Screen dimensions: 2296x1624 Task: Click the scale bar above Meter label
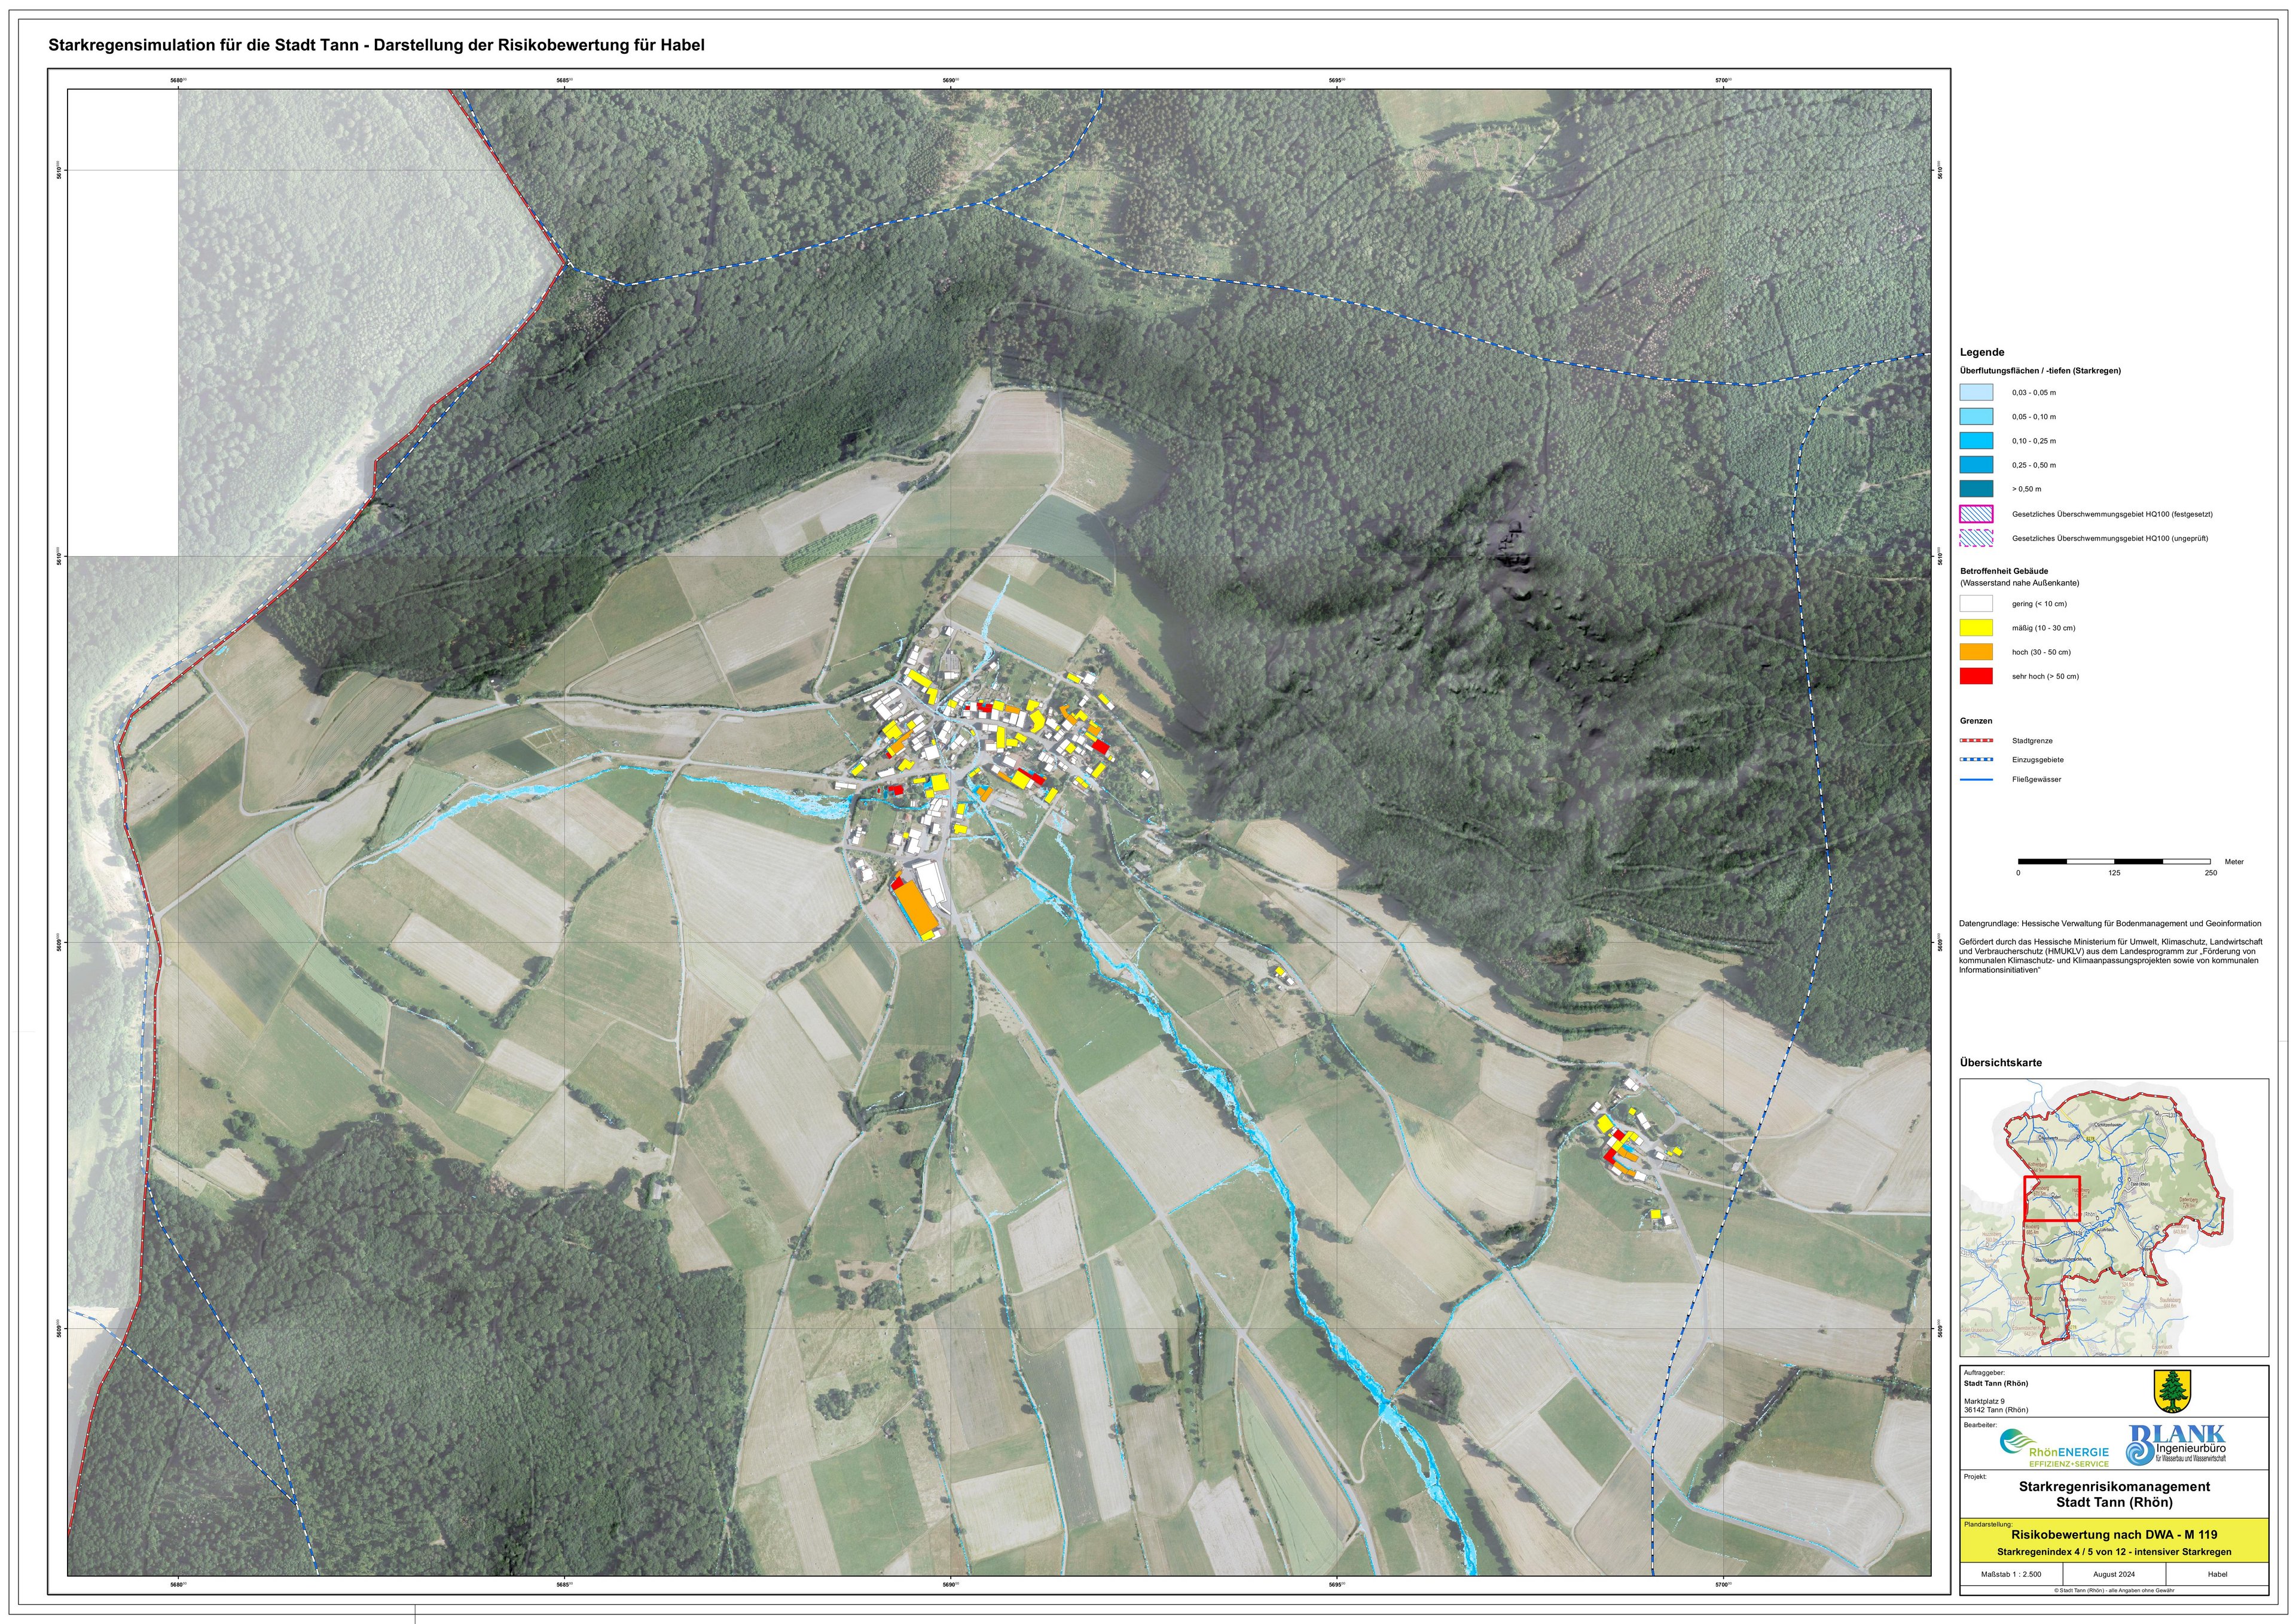(2114, 861)
